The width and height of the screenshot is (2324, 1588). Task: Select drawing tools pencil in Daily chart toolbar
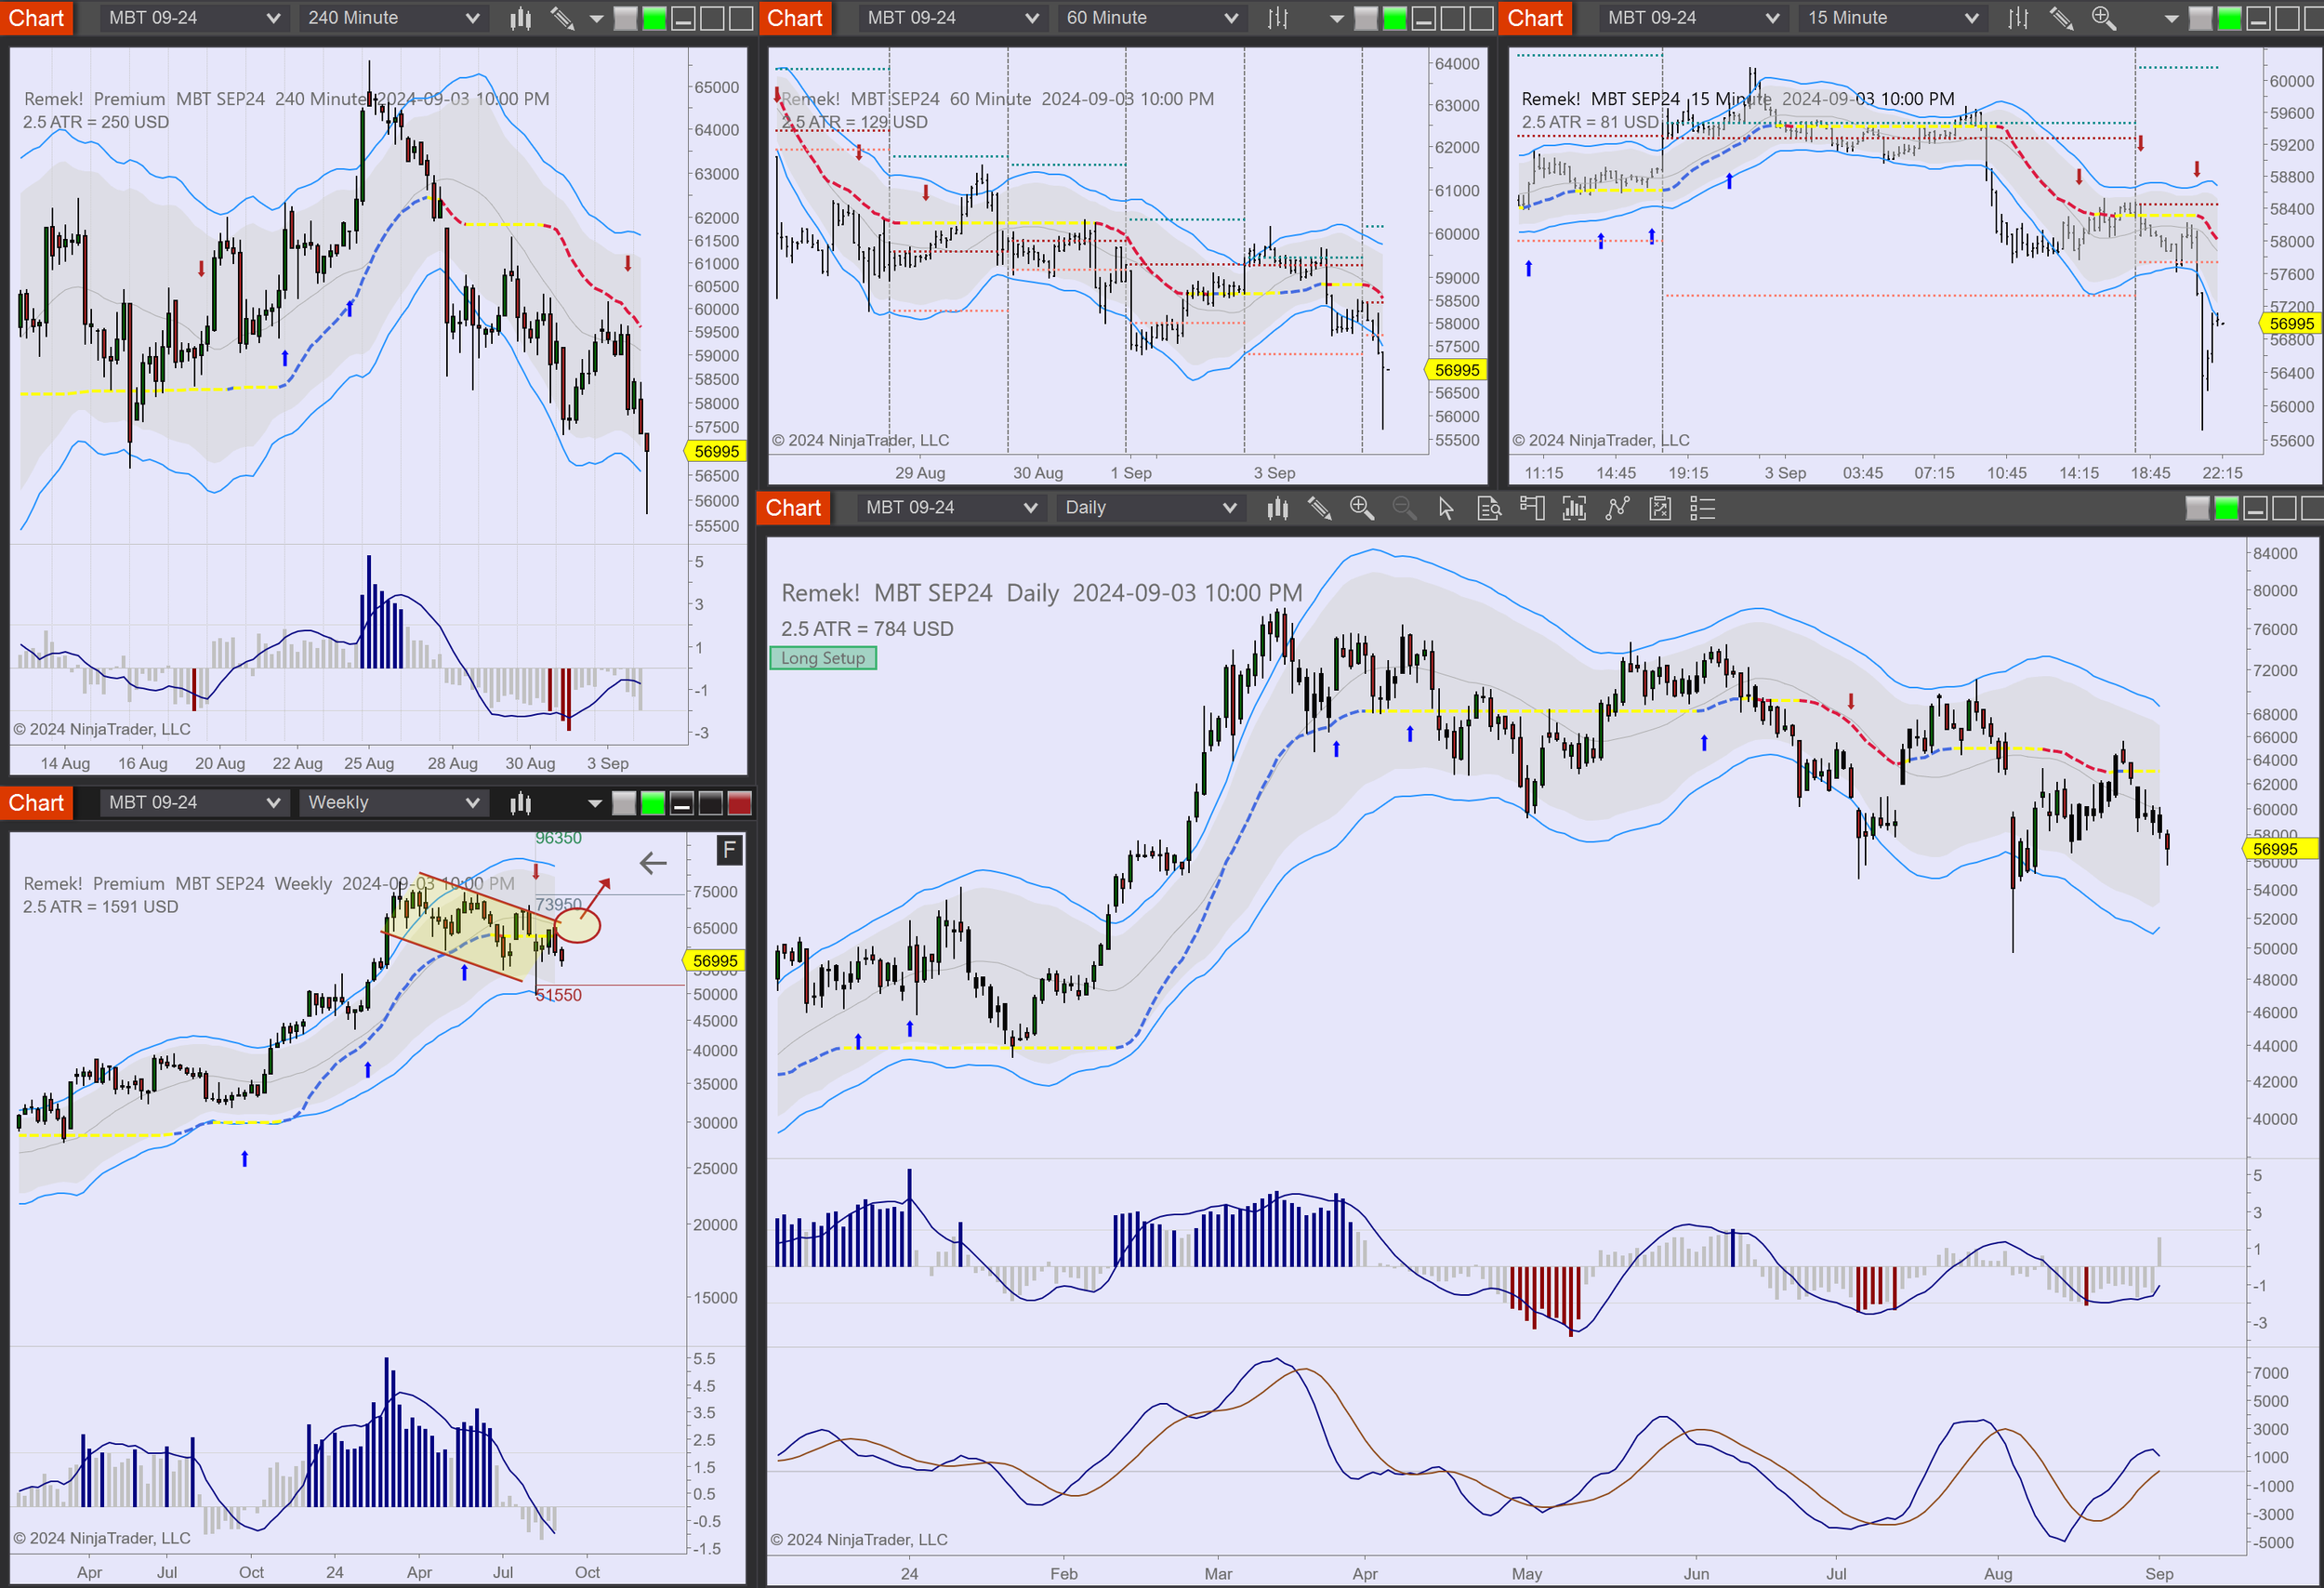click(x=1319, y=508)
